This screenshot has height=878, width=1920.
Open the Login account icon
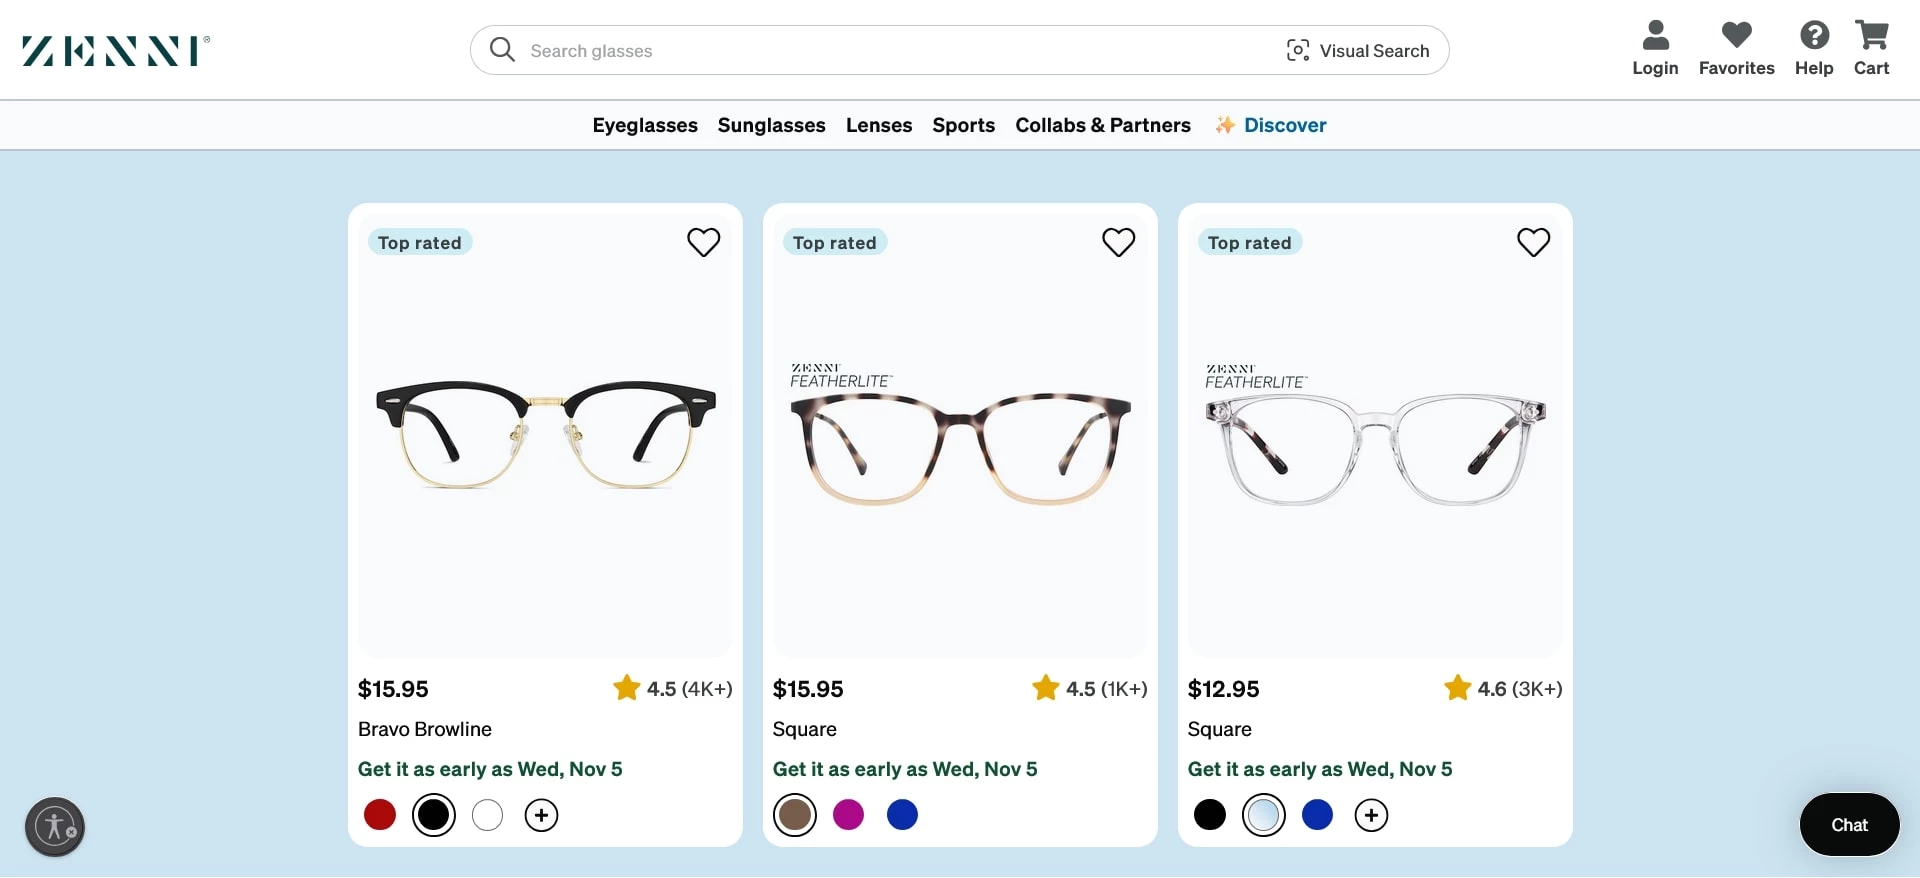[x=1655, y=37]
